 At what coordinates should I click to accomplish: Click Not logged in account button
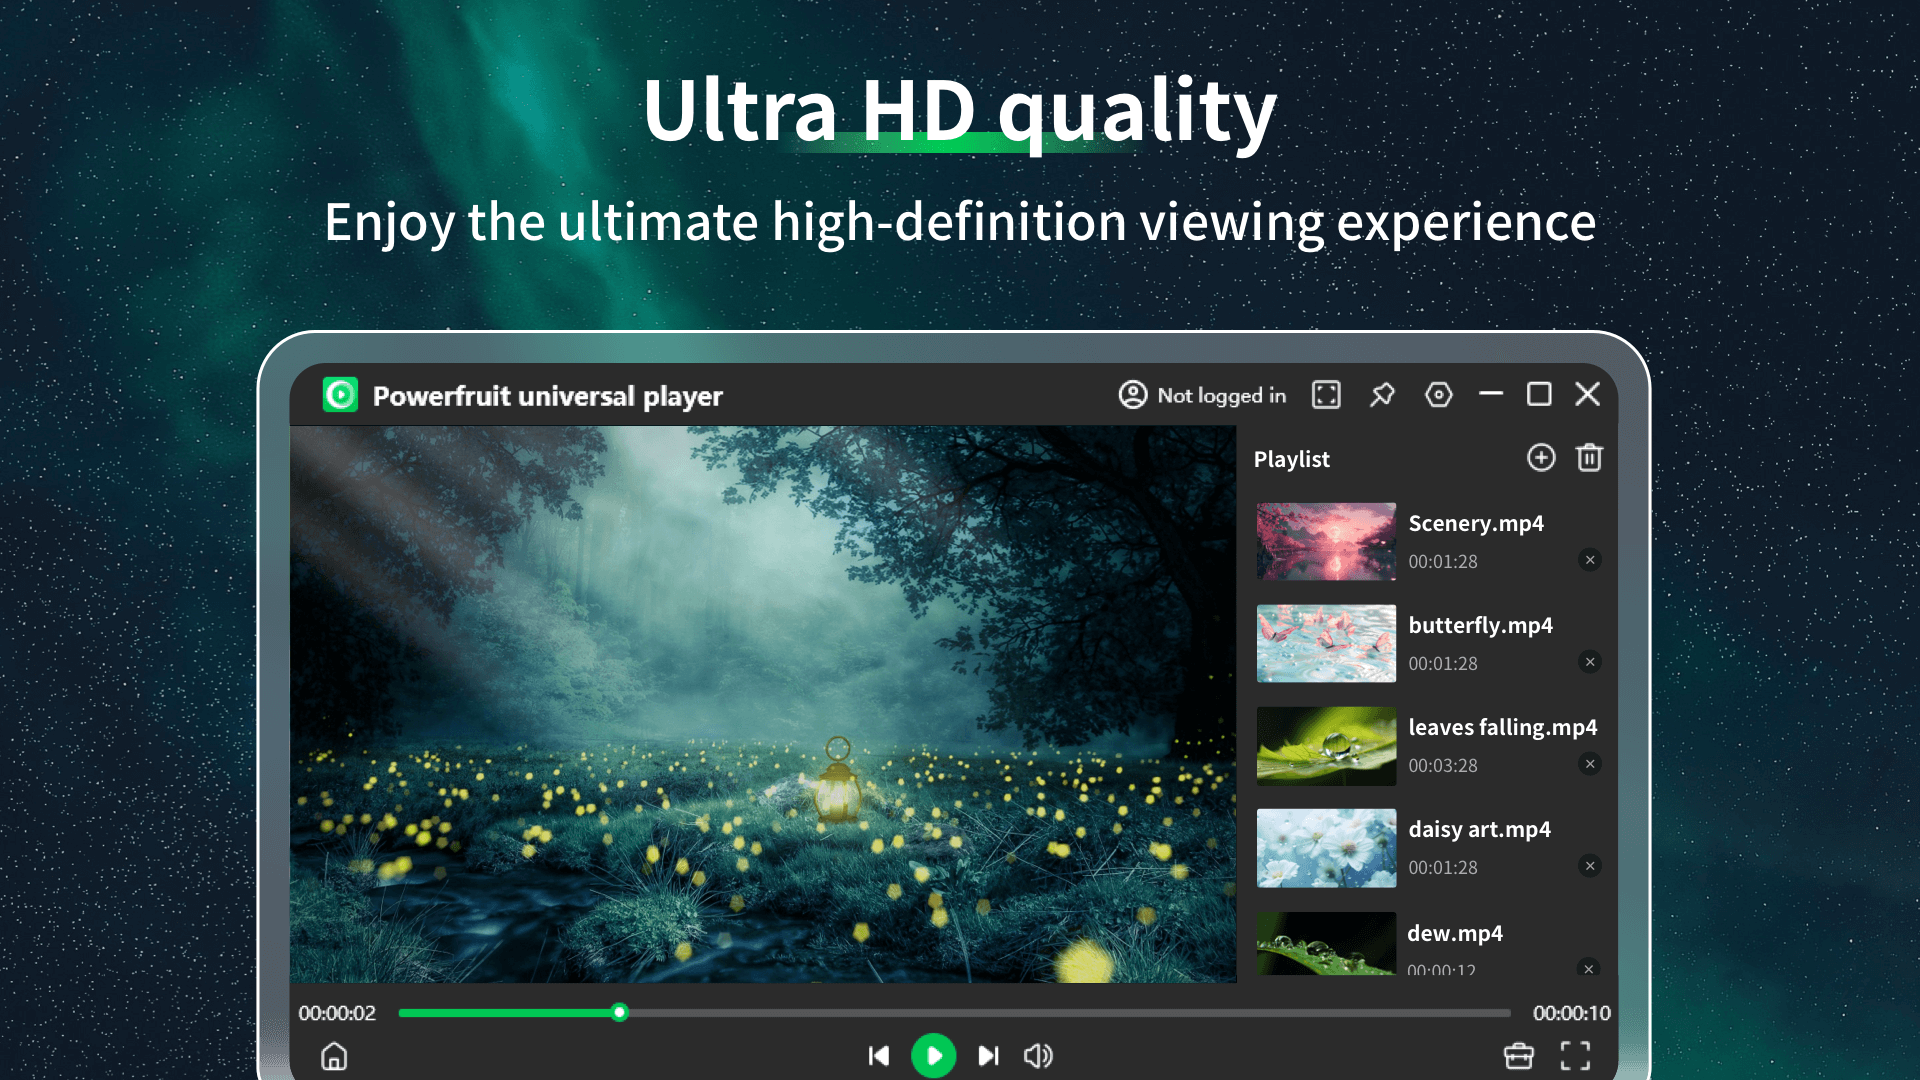point(1203,395)
